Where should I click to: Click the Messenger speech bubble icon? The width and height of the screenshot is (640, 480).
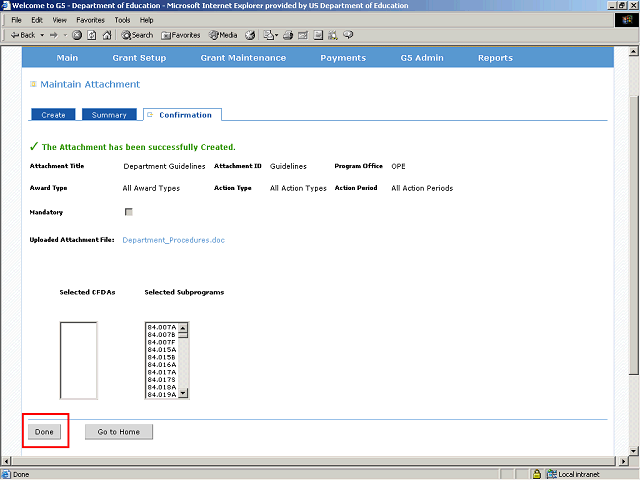pyautogui.click(x=348, y=35)
